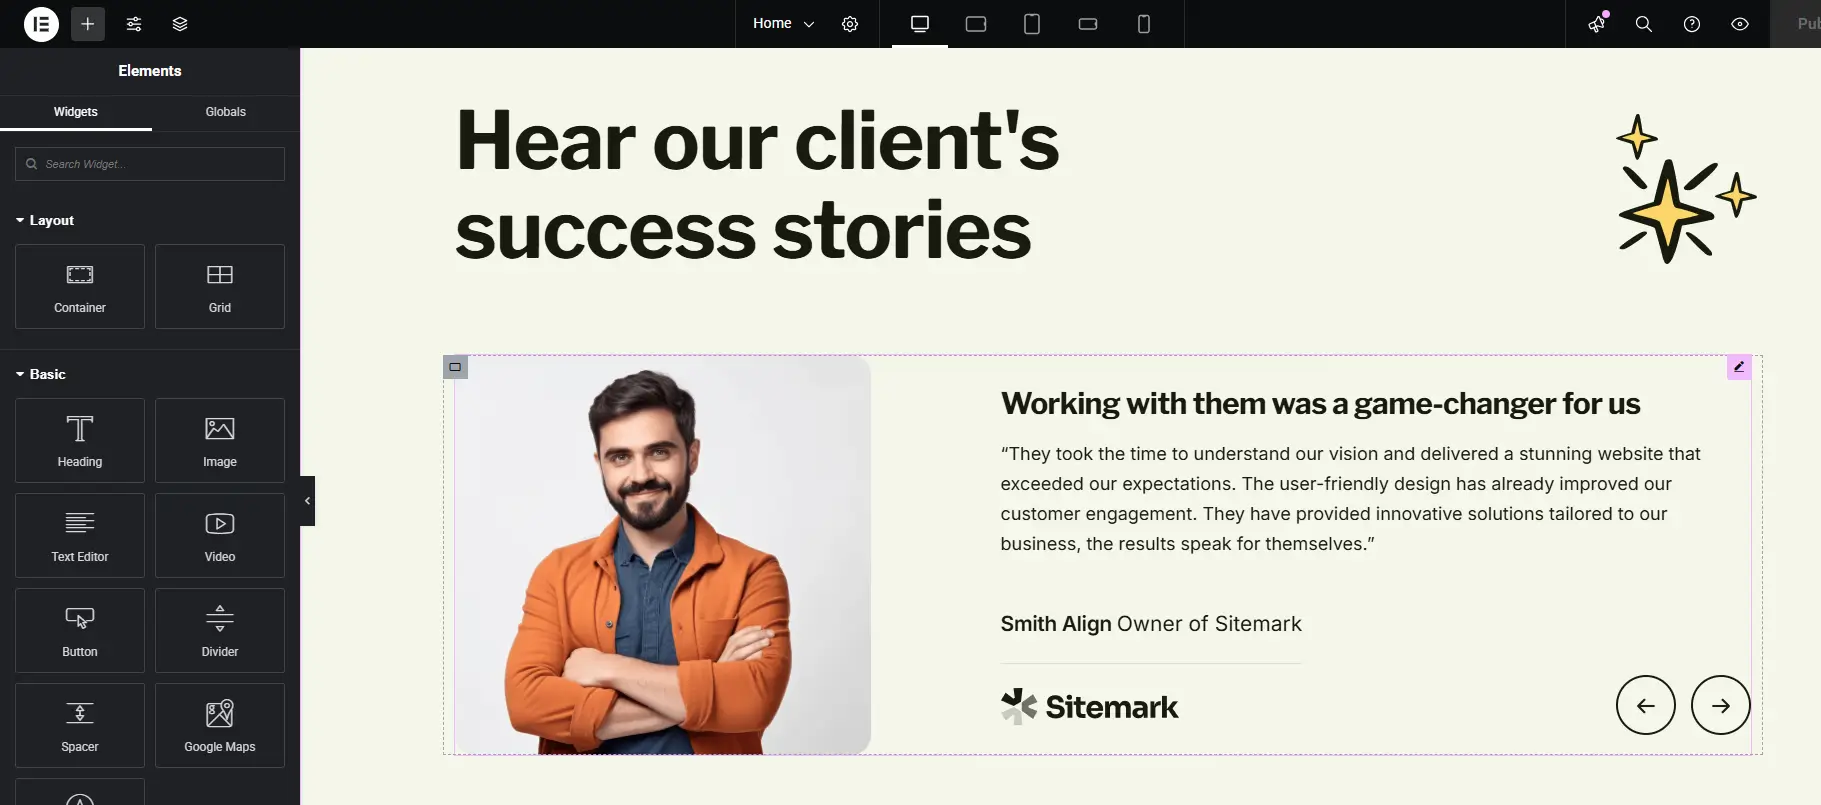Choose the Image widget

pos(220,440)
